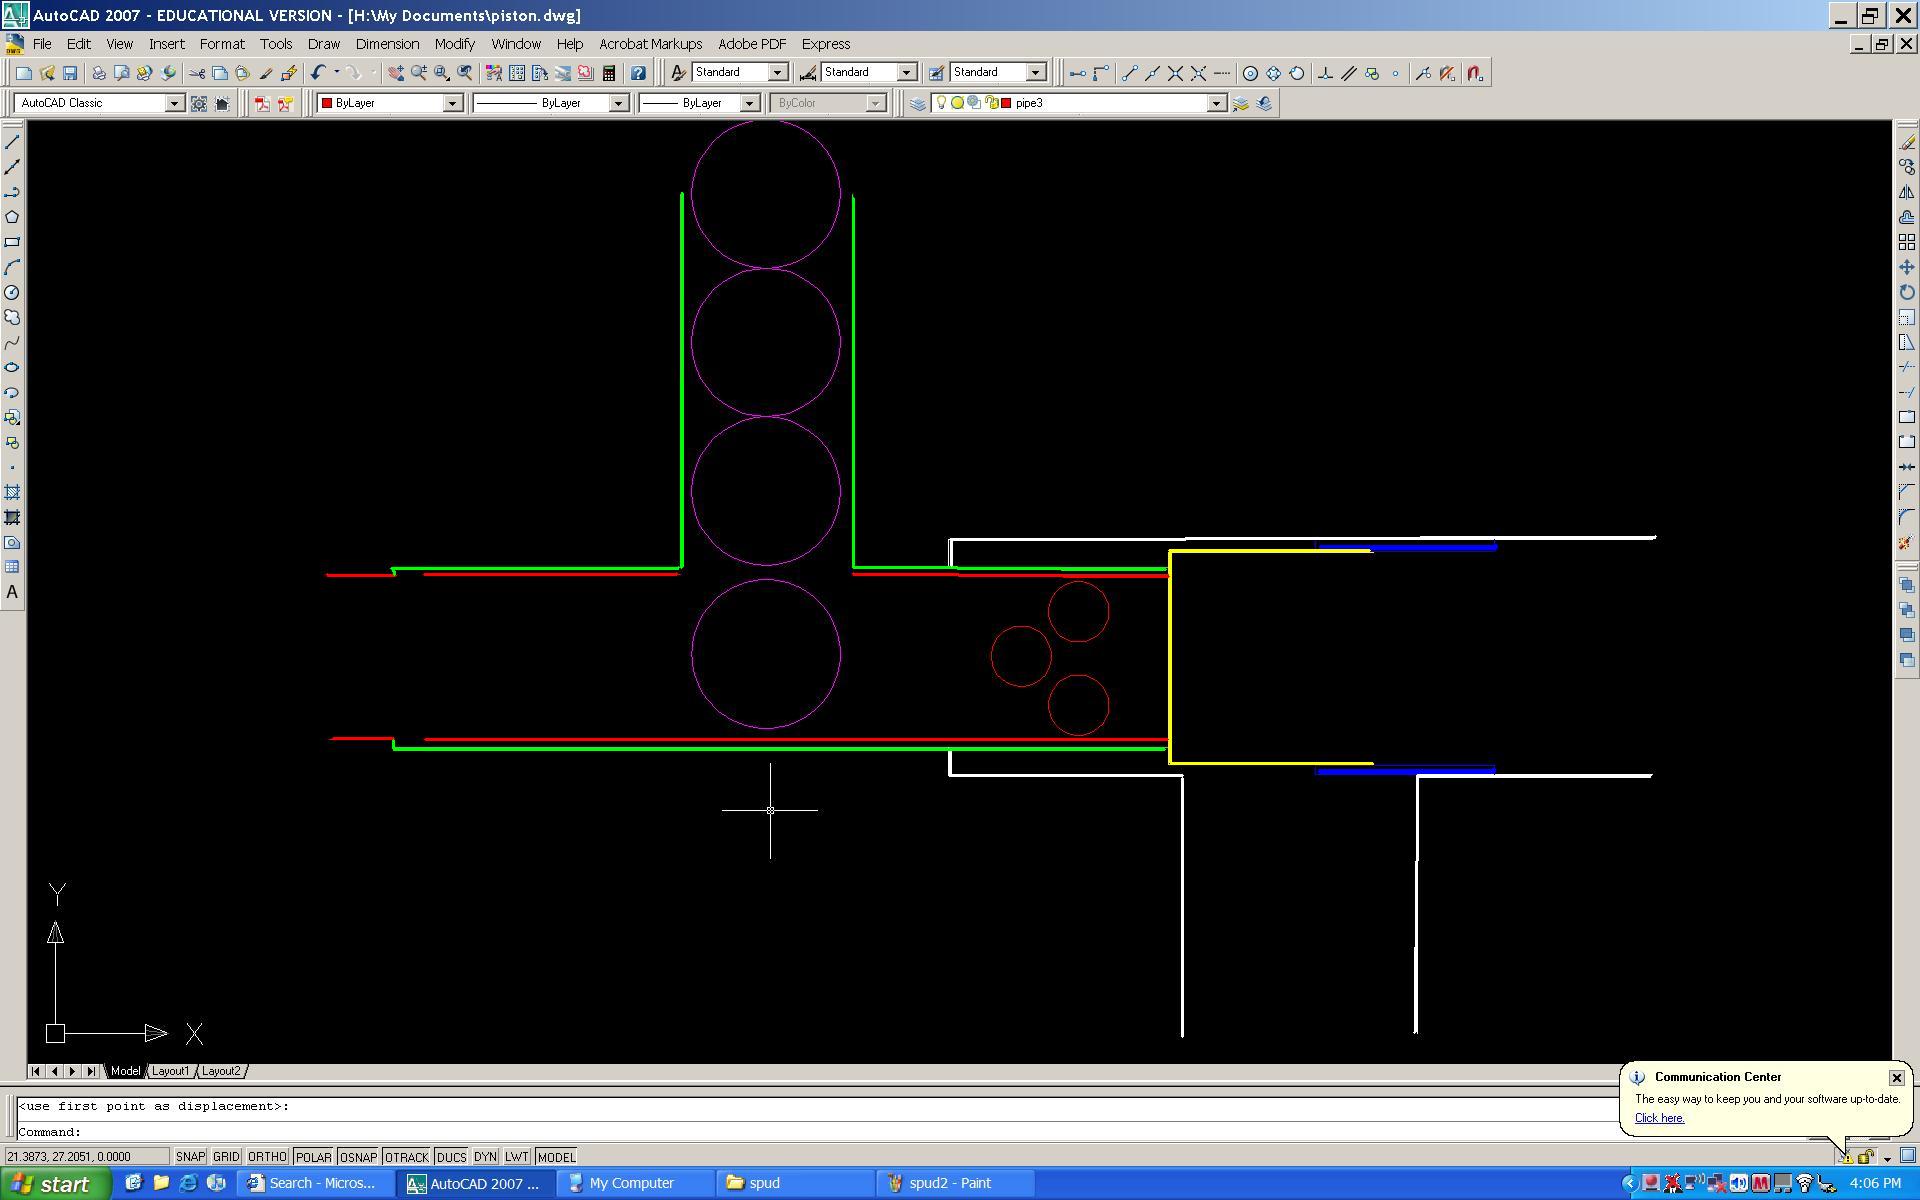Click the 'Click here.' Communication Center link

click(1659, 1118)
